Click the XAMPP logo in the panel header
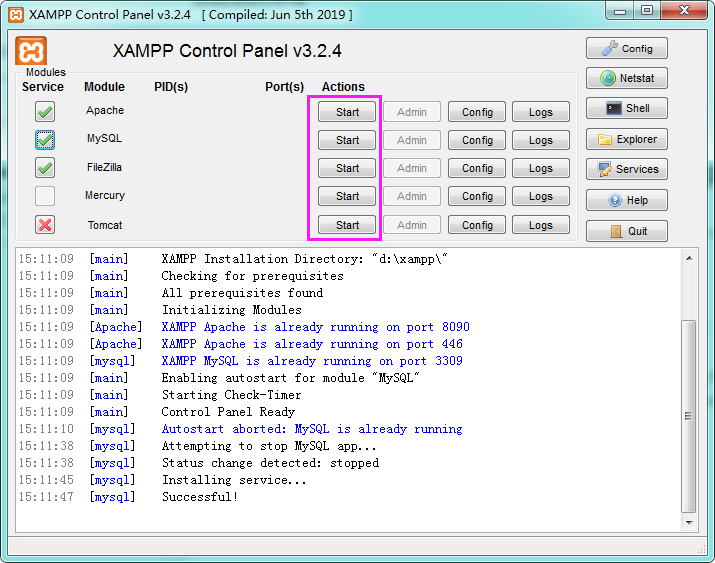The image size is (715, 563). (31, 51)
